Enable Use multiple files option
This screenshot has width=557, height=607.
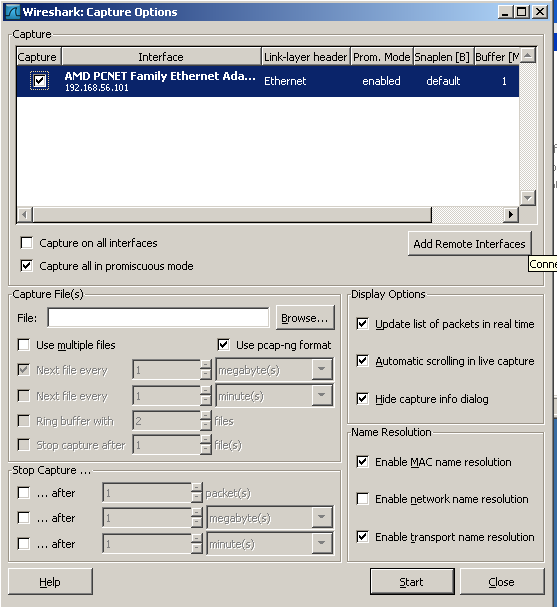pos(24,345)
